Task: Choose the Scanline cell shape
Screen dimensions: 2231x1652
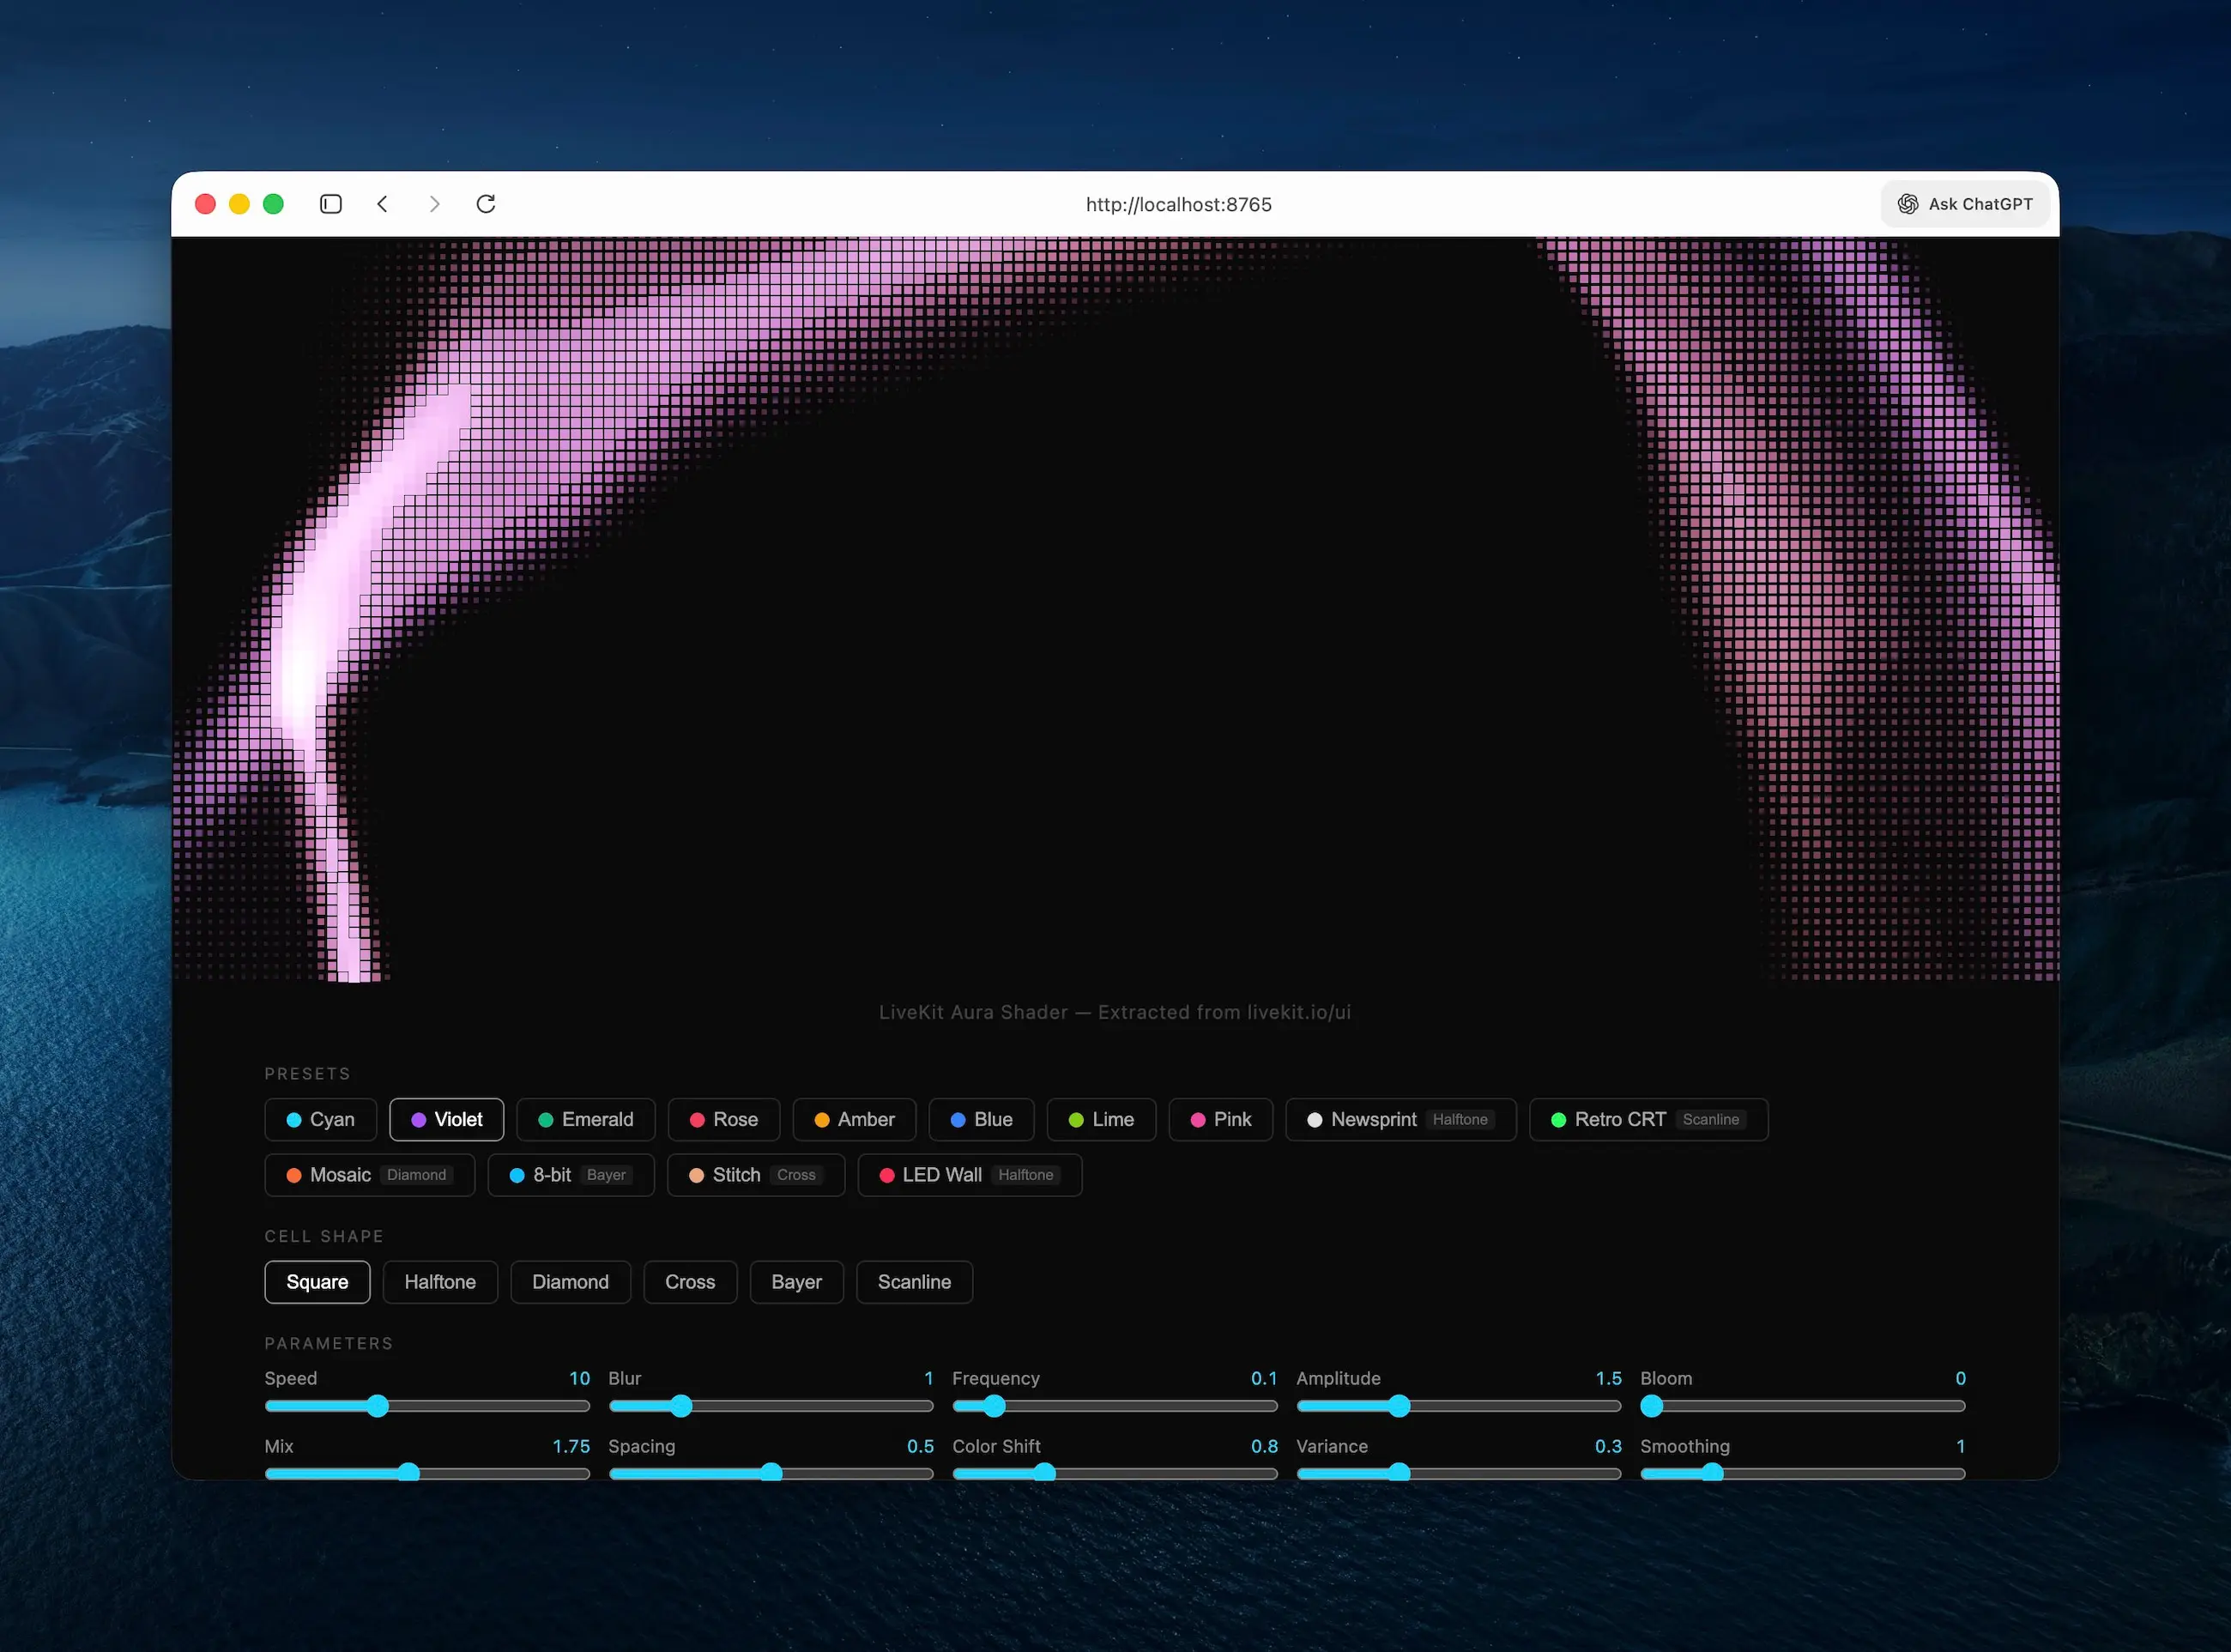Action: point(914,1282)
